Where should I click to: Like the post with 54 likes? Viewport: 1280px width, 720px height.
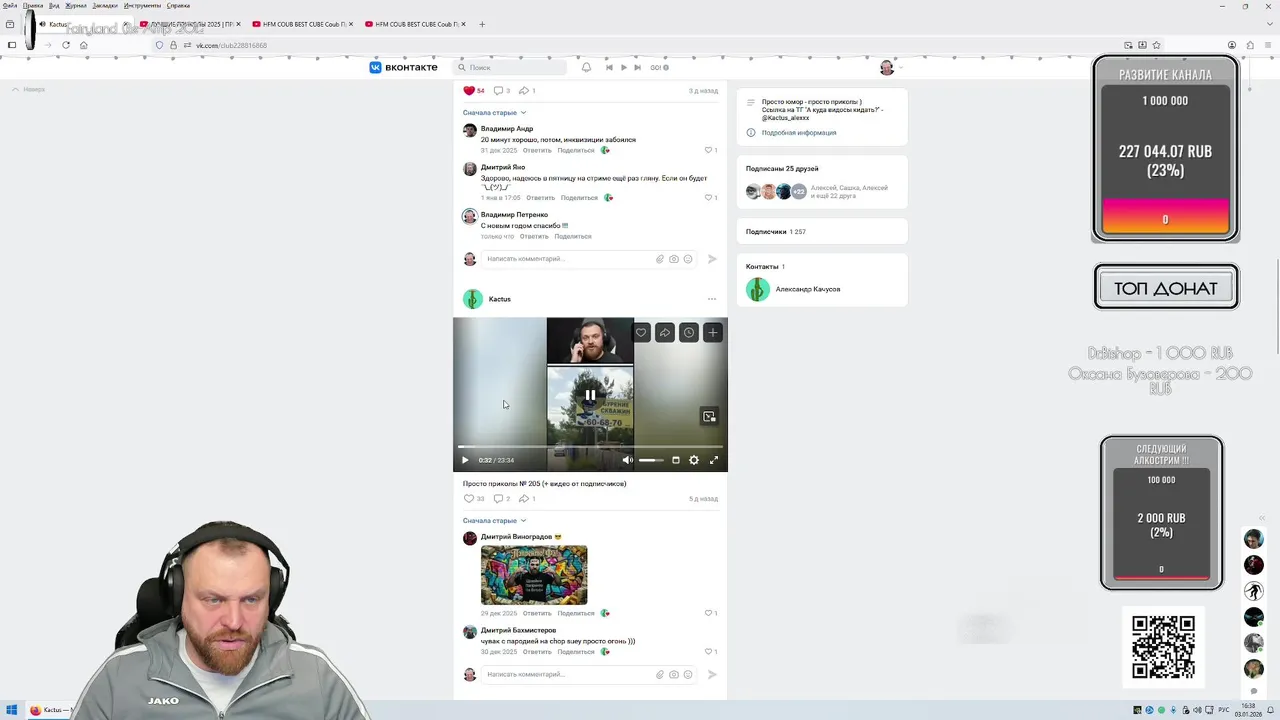[x=474, y=91]
